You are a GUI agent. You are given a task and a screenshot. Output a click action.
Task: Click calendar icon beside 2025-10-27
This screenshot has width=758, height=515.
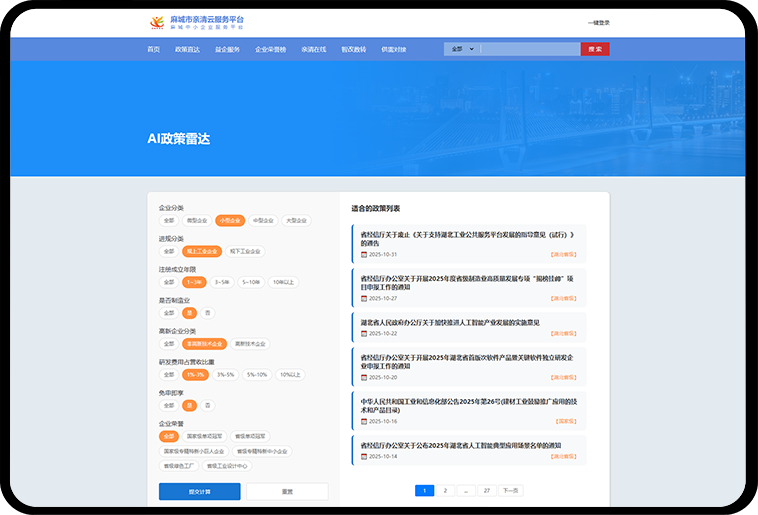point(364,298)
